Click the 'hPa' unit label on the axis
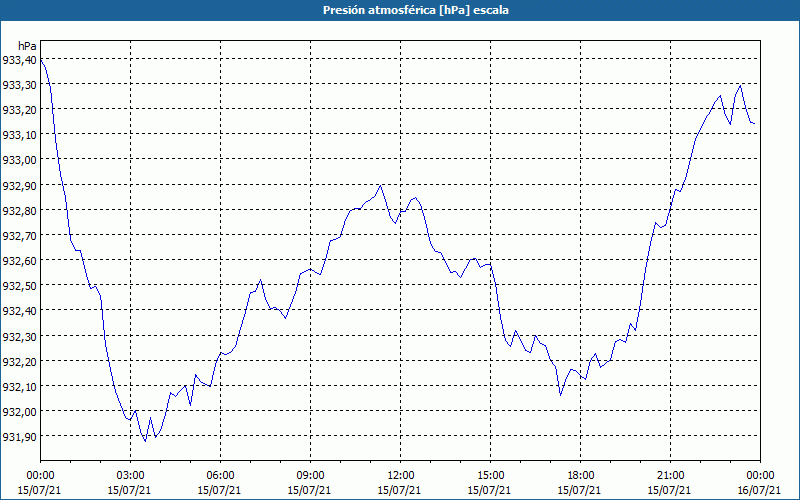 [x=27, y=46]
